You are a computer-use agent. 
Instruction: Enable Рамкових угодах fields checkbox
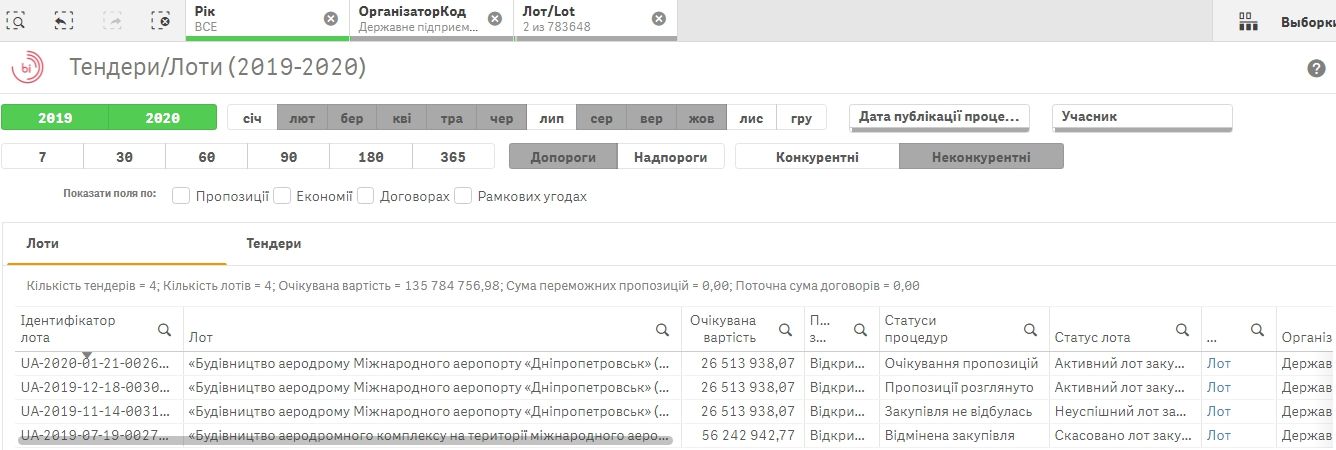463,196
